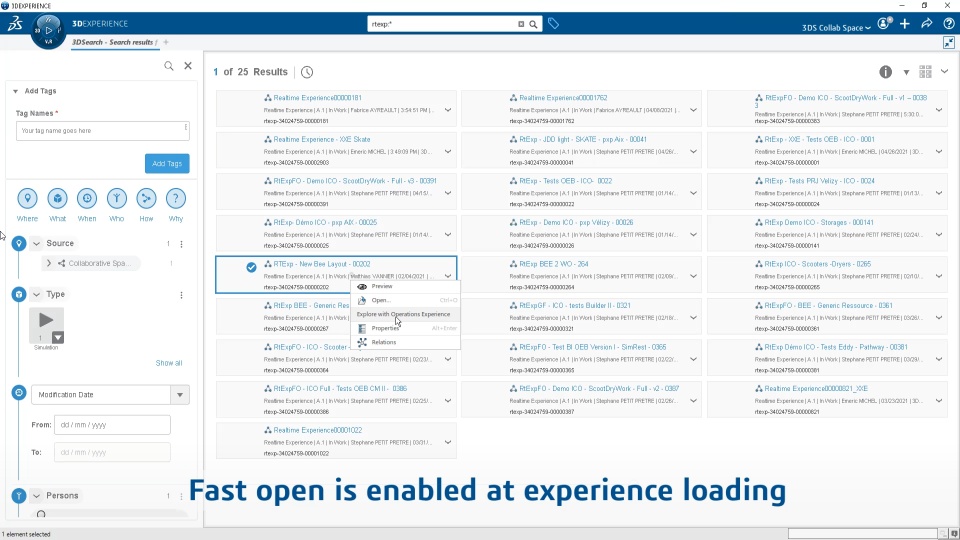Open Realtime Experience00001022 result link
Screen dimensions: 960x540
pos(318,430)
